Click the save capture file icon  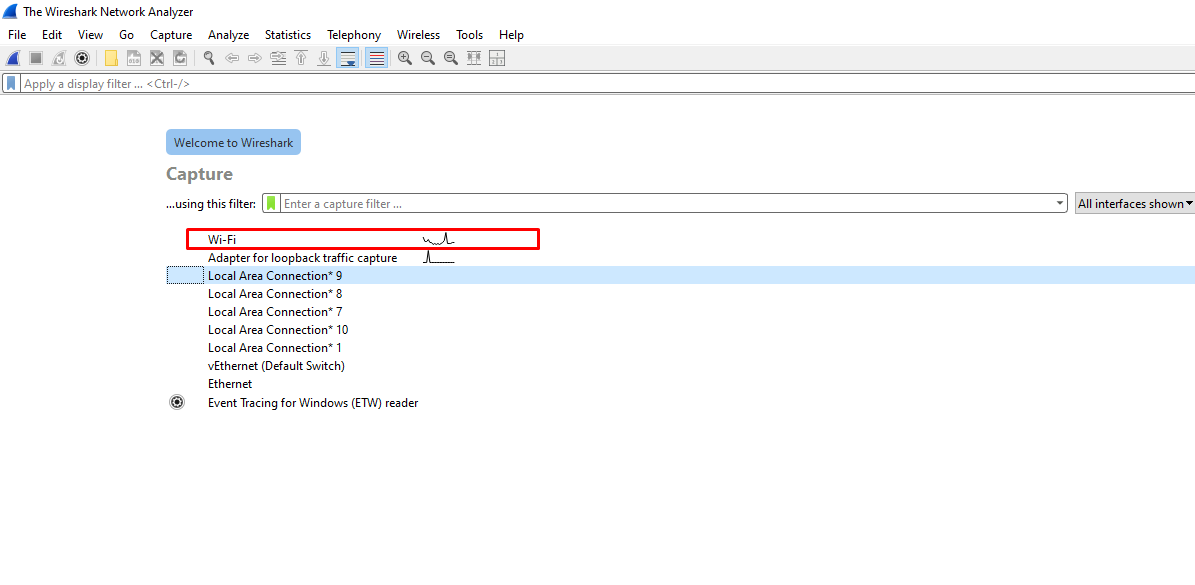pyautogui.click(x=134, y=58)
